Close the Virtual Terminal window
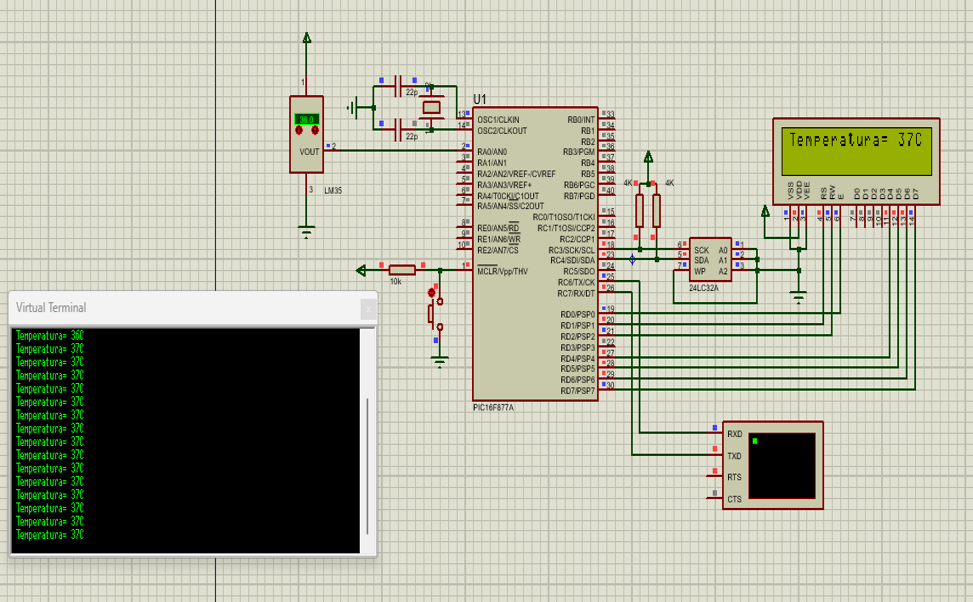Viewport: 973px width, 602px height. coord(367,309)
